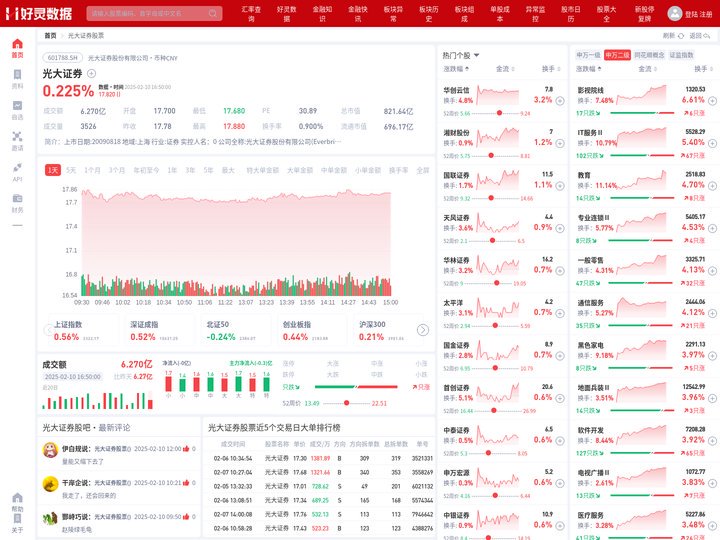Add 国联证券 with its plus icon
The image size is (720, 540).
pyautogui.click(x=560, y=186)
